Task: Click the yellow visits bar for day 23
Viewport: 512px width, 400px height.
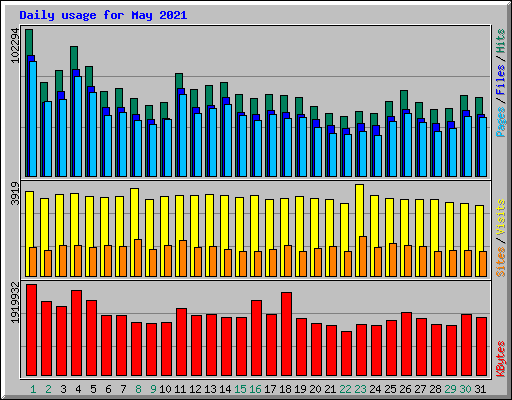Action: point(360,210)
